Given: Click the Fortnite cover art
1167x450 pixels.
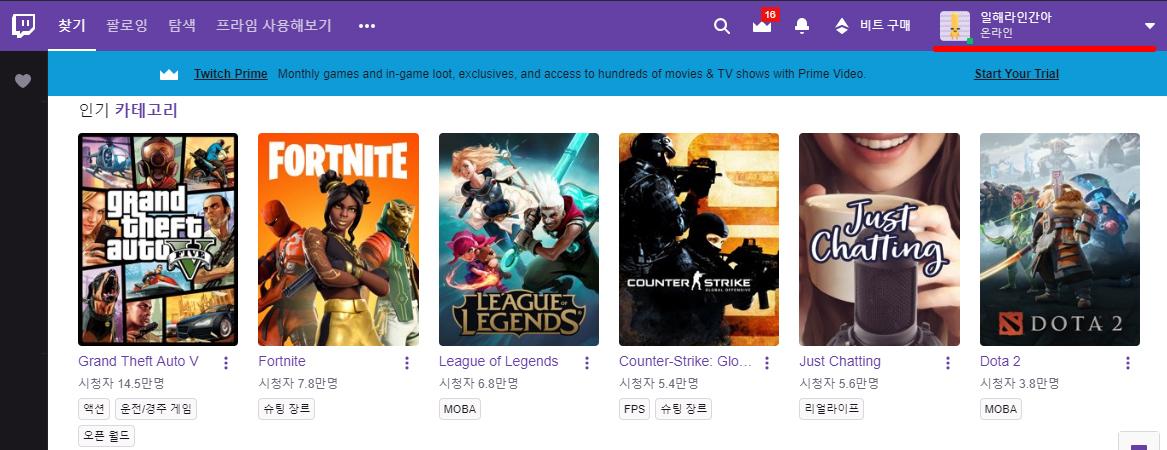Looking at the screenshot, I should [x=339, y=240].
